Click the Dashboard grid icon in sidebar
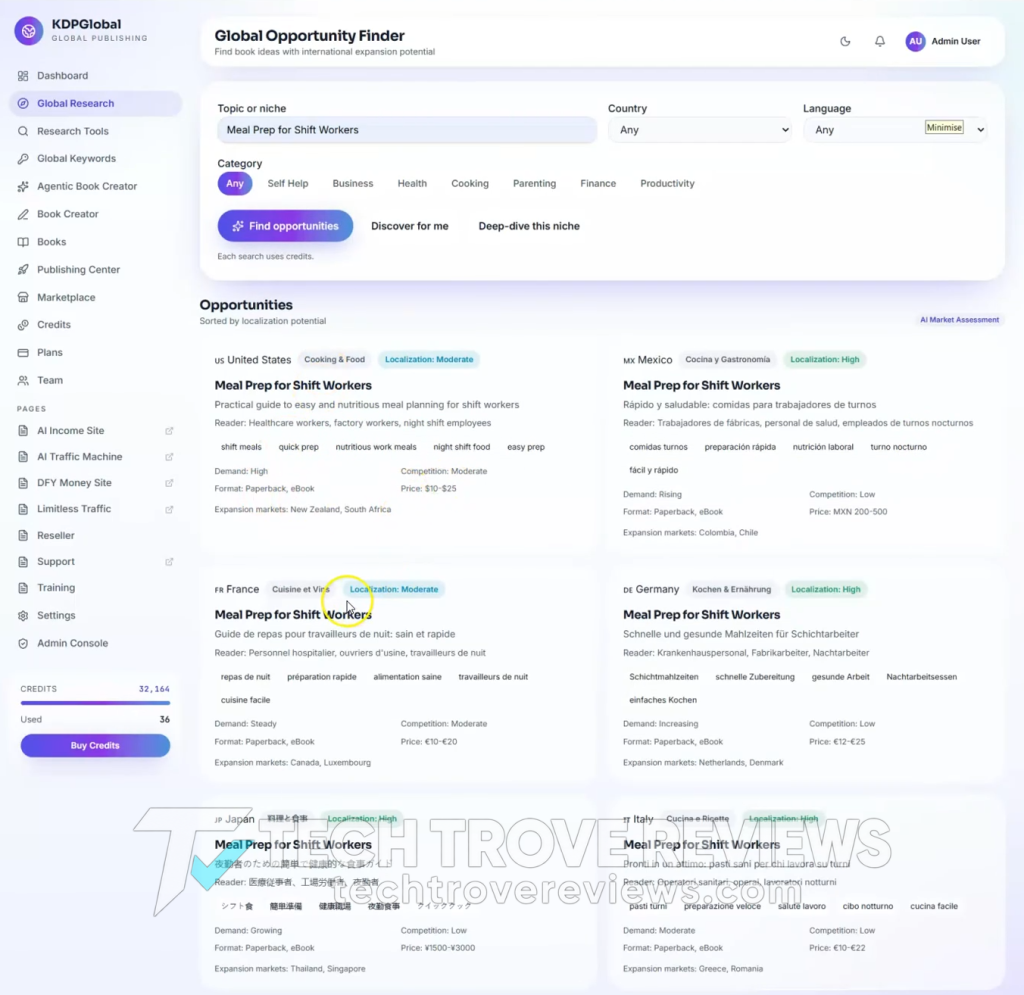Screen dimensions: 1024x995 coord(24,76)
